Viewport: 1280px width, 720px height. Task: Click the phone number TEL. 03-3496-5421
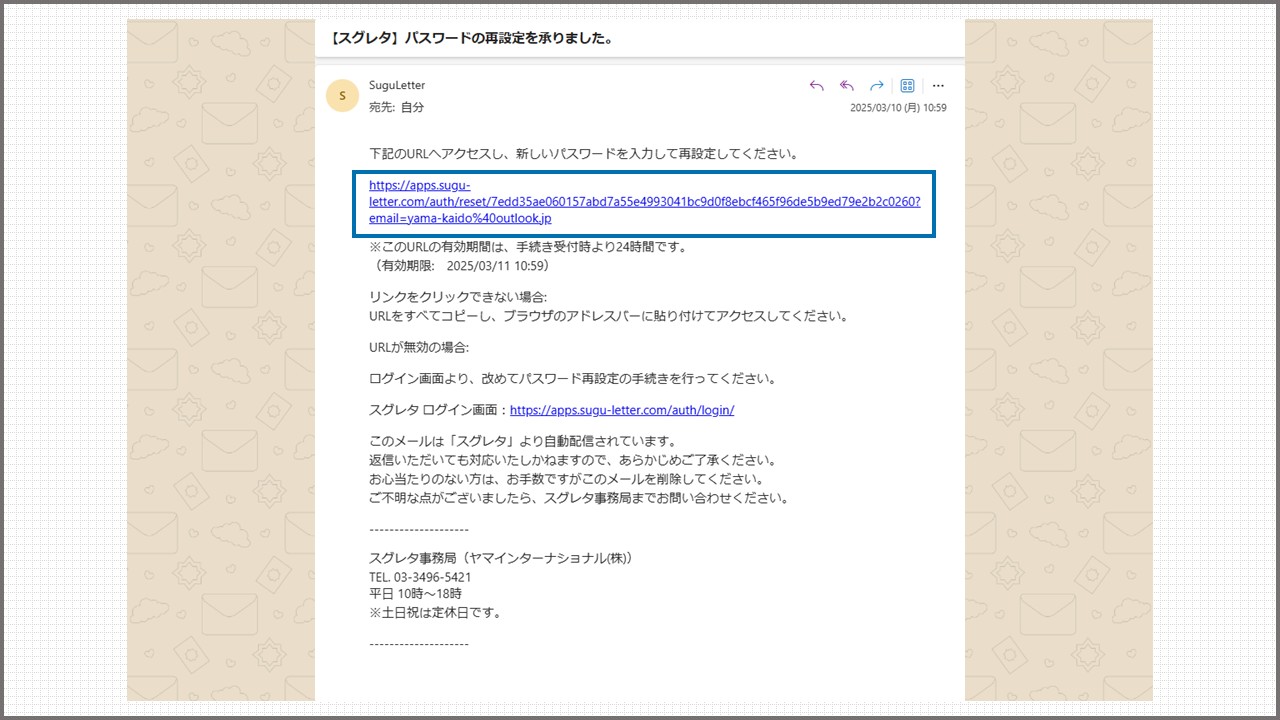coord(420,577)
